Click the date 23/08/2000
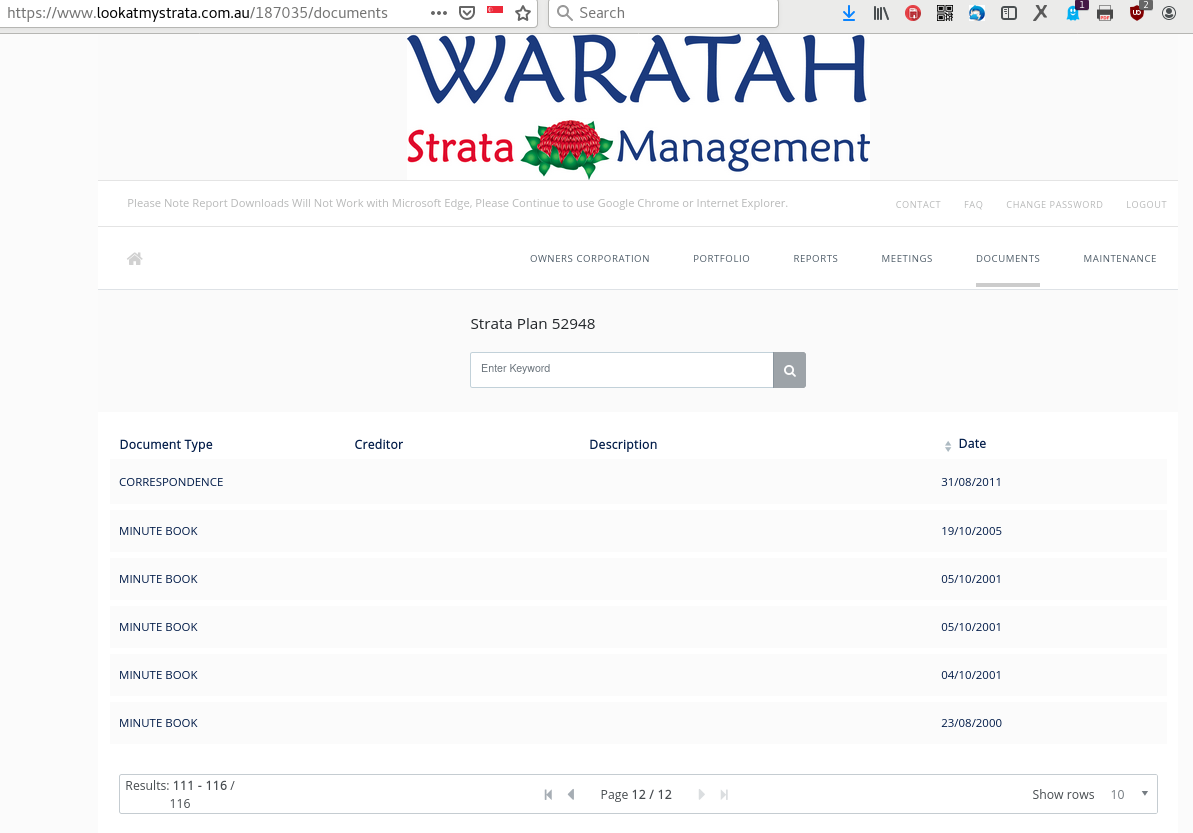The height and width of the screenshot is (833, 1193). click(x=972, y=723)
